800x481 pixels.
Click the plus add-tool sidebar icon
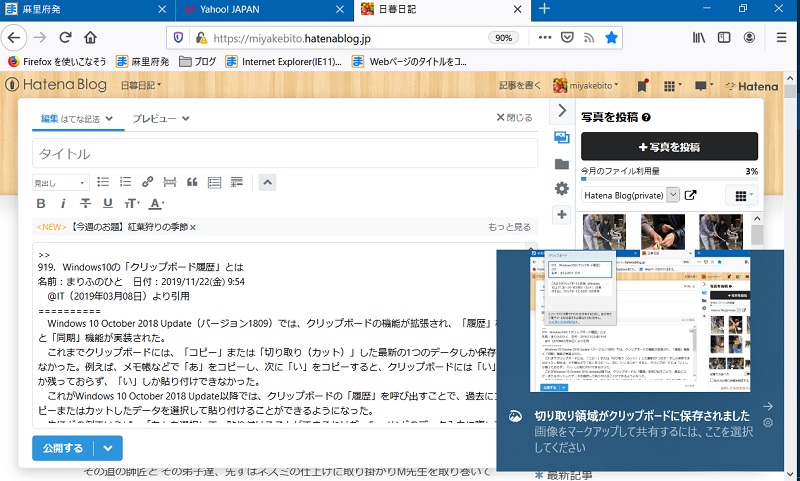coord(562,214)
